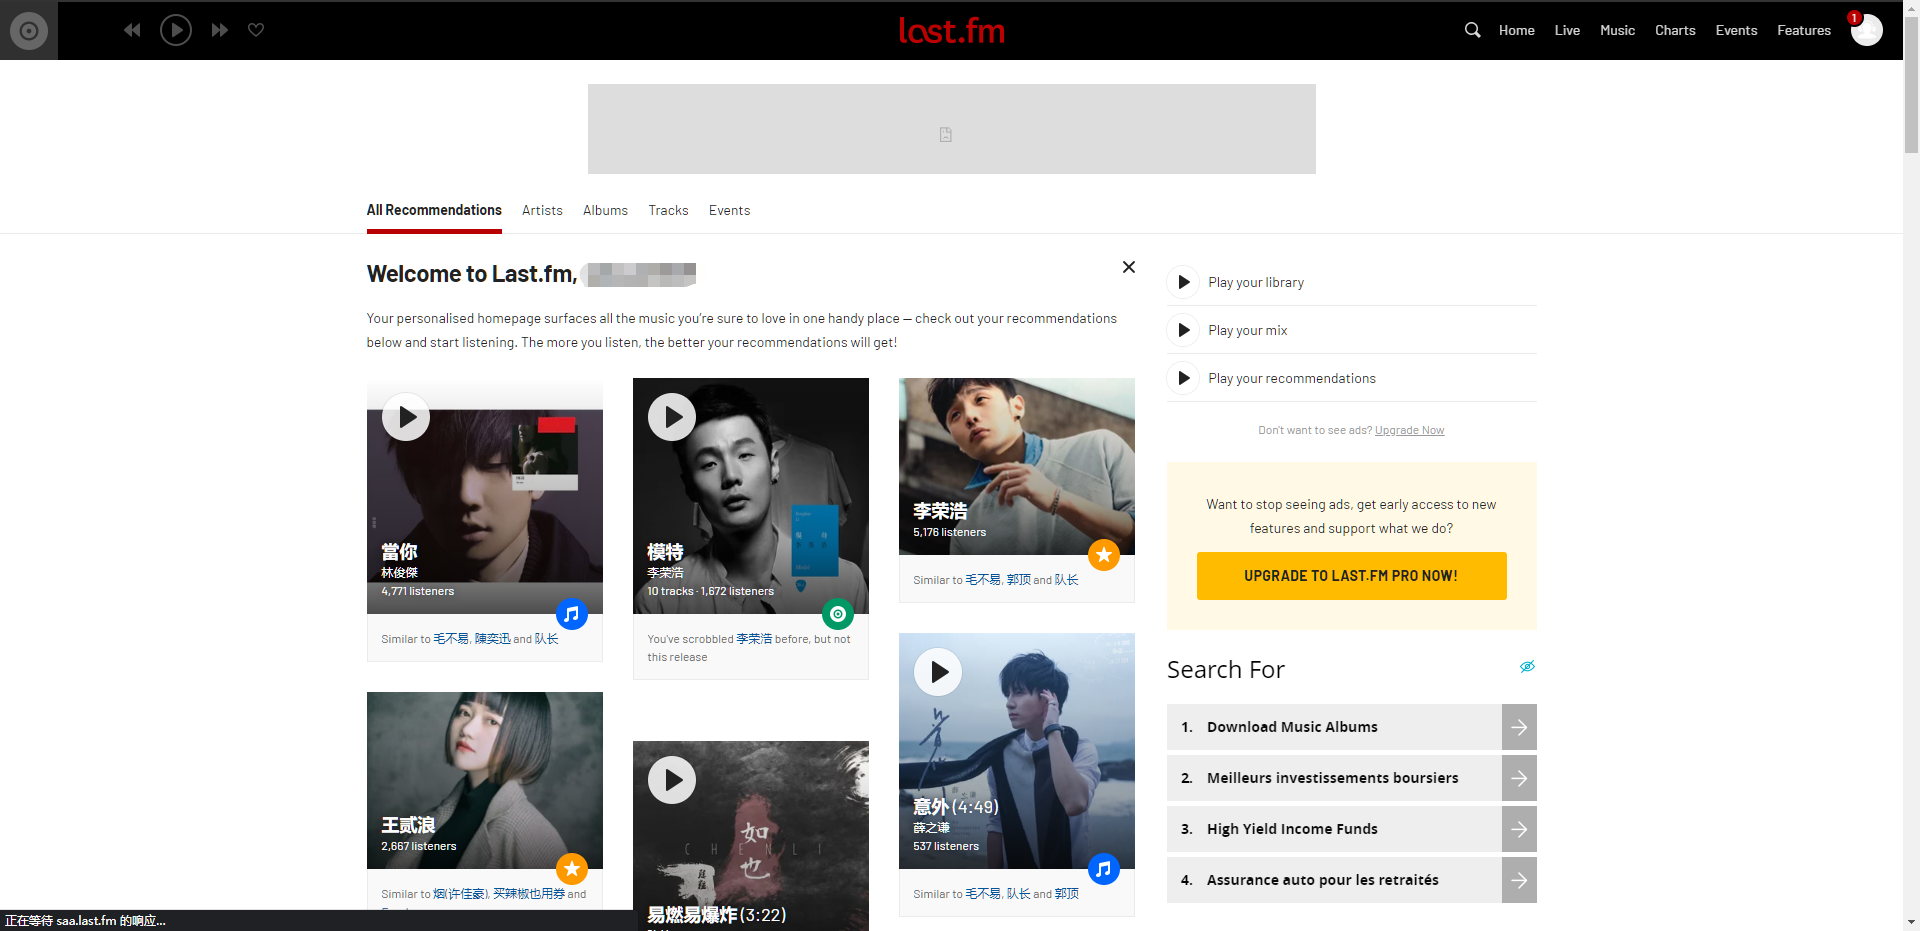The image size is (1920, 931).
Task: Open the search magnifier icon
Action: pos(1472,30)
